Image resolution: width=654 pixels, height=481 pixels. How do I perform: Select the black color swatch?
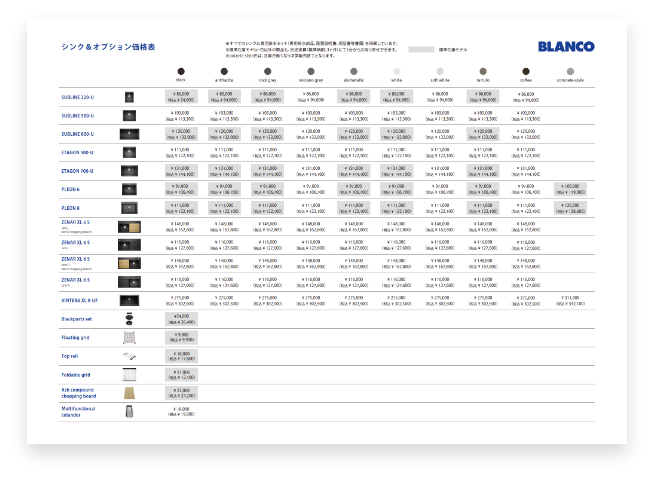tap(181, 71)
